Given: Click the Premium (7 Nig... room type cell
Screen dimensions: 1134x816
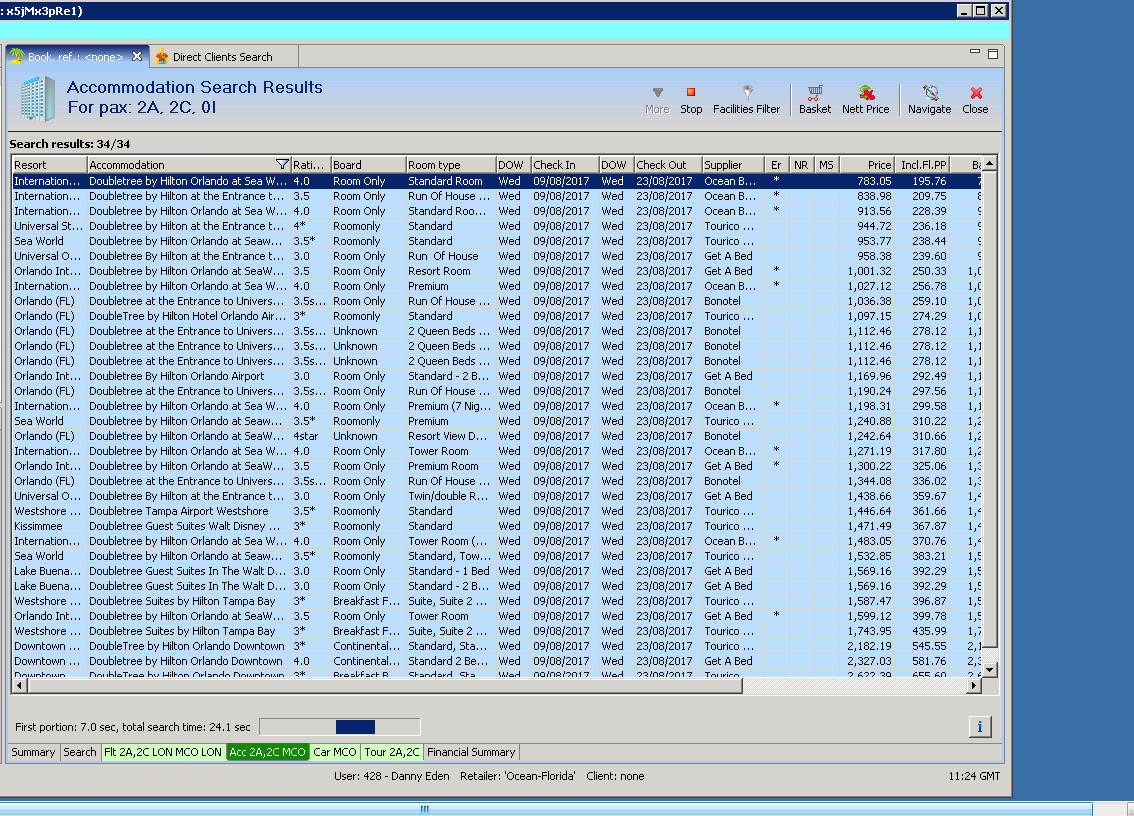Looking at the screenshot, I should (449, 407).
